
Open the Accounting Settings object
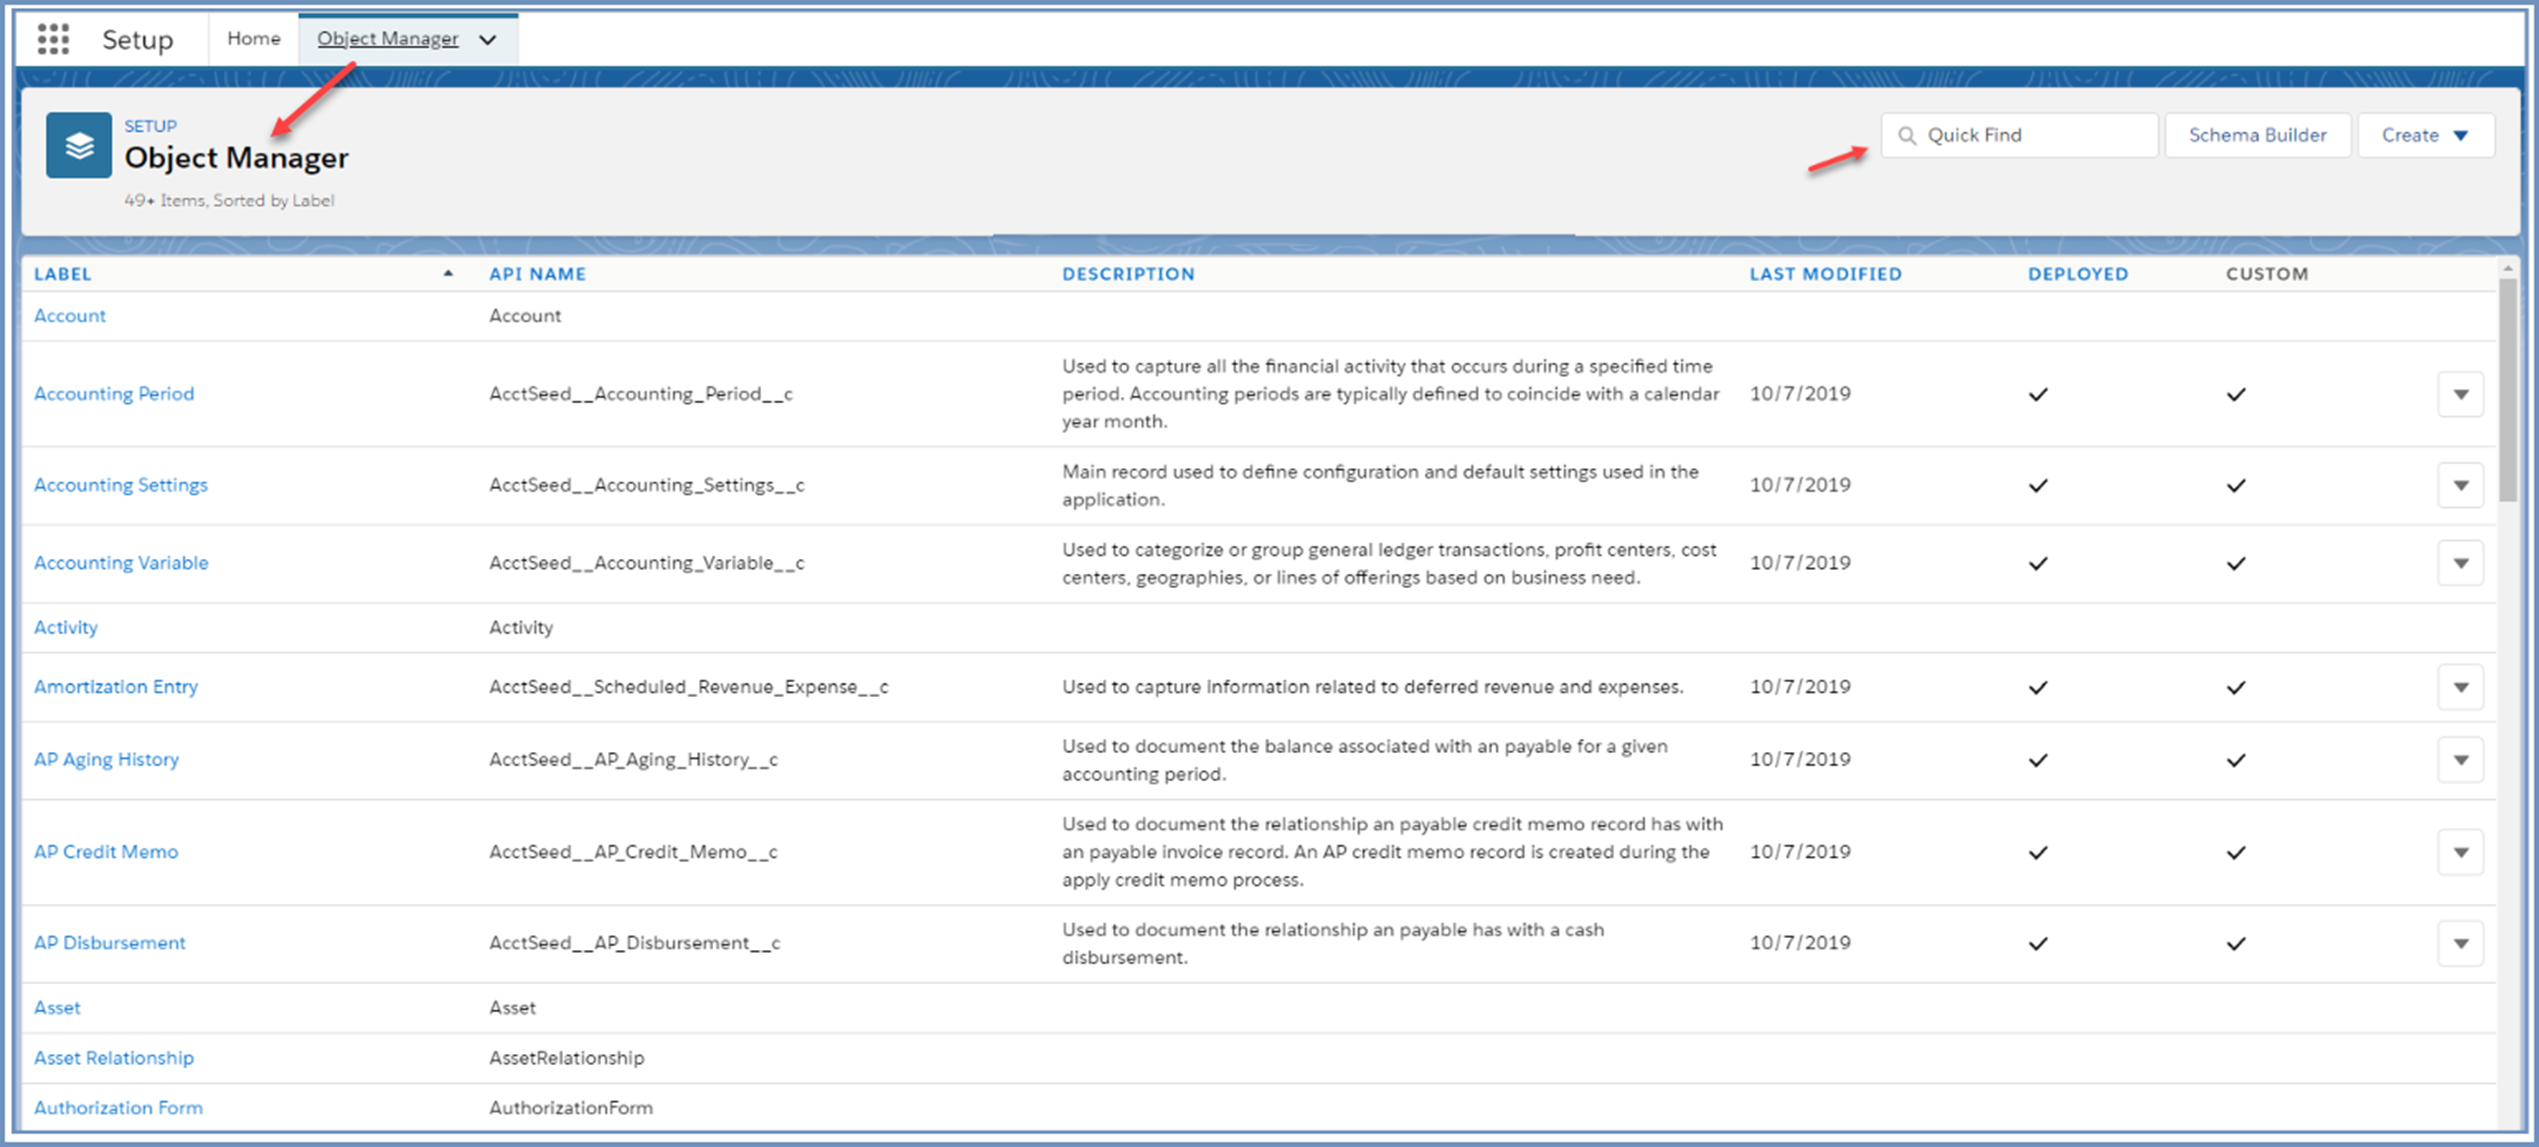(x=121, y=485)
